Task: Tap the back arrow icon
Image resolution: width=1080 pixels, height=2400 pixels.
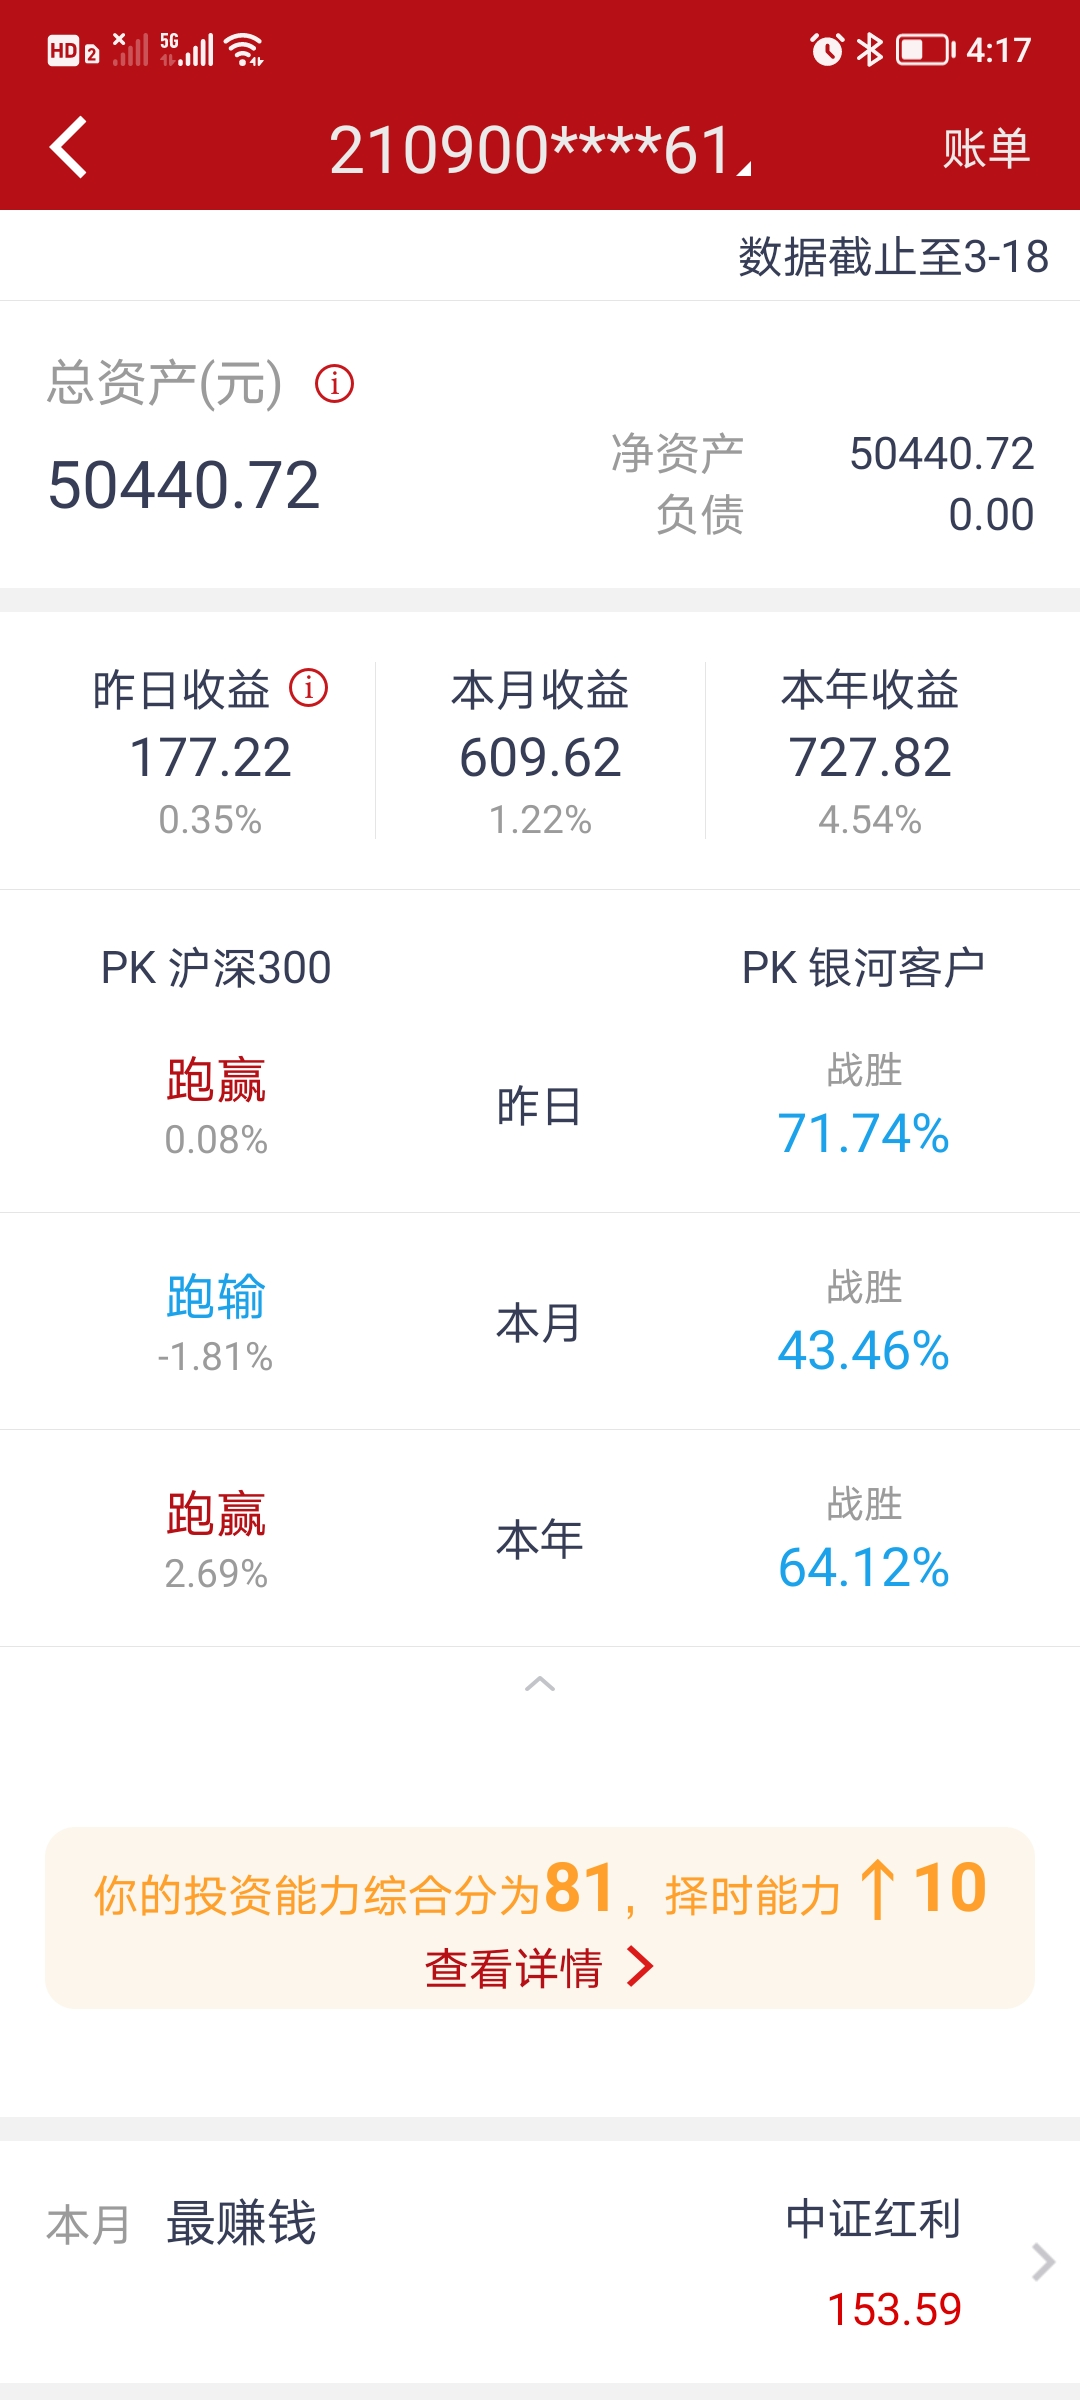Action: (68, 148)
